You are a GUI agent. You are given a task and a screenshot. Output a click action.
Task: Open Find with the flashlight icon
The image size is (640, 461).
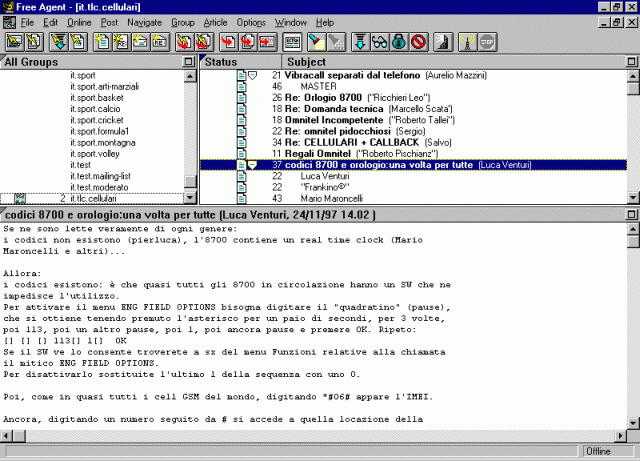[316, 42]
